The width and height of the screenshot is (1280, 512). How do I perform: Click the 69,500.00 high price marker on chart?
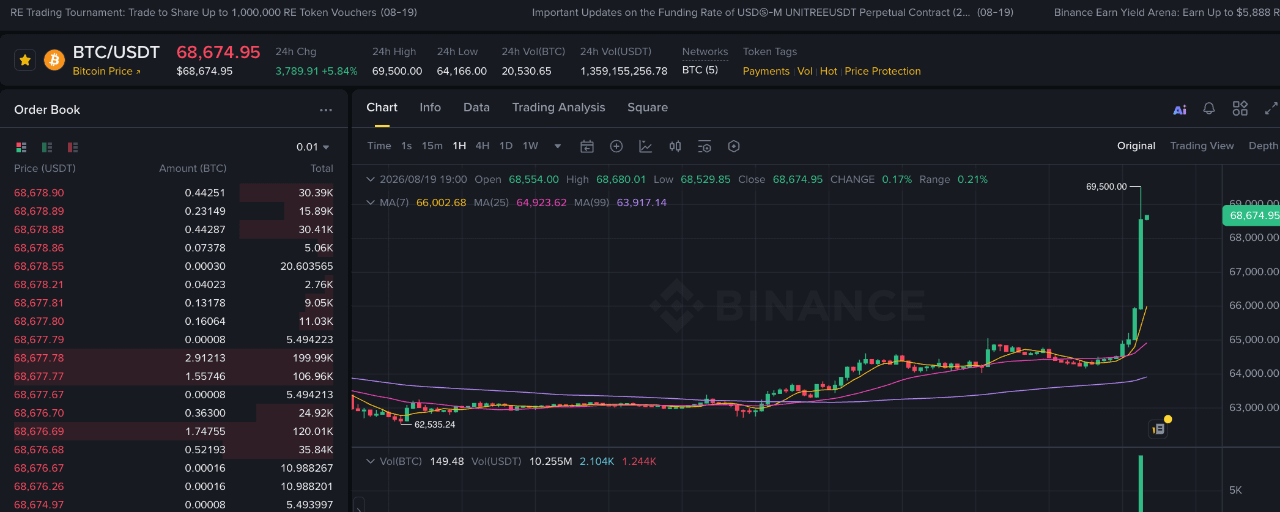coord(1106,187)
